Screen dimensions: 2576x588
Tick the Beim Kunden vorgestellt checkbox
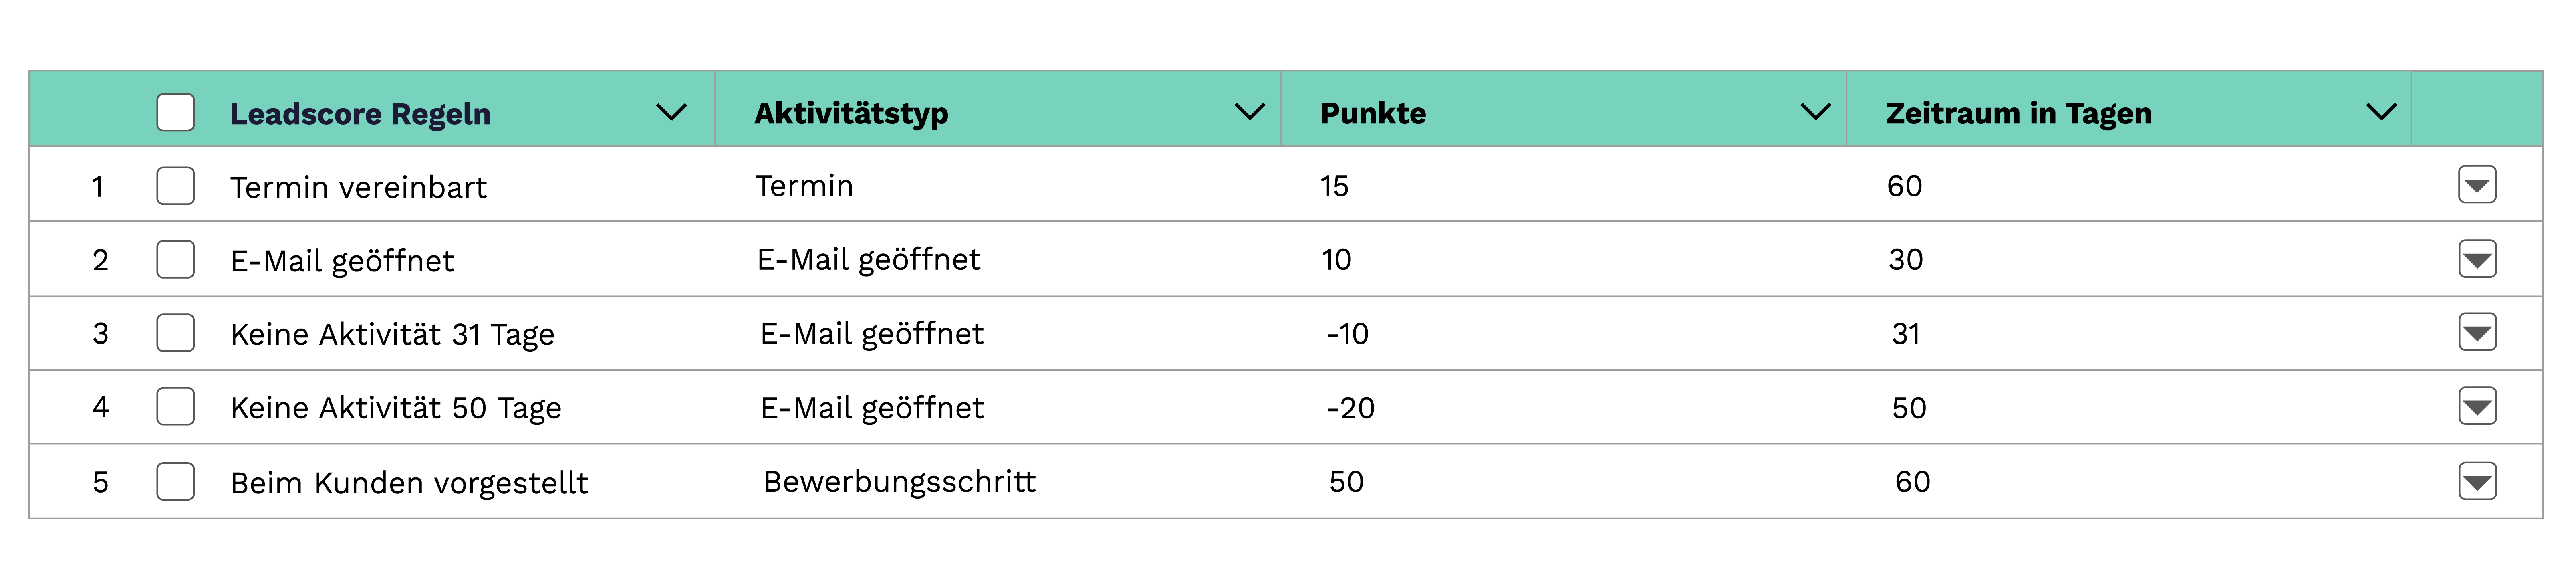(175, 481)
